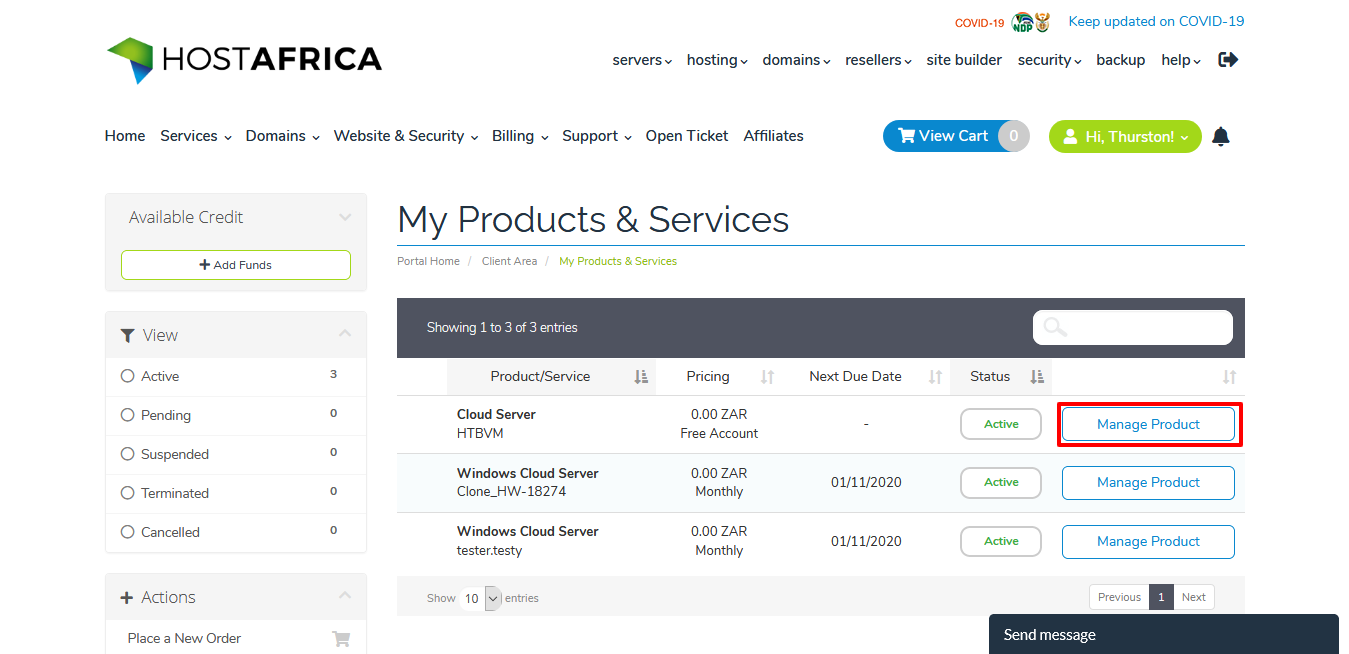Click the 'Showing 1 to 3 of 3 entries' text

point(502,327)
